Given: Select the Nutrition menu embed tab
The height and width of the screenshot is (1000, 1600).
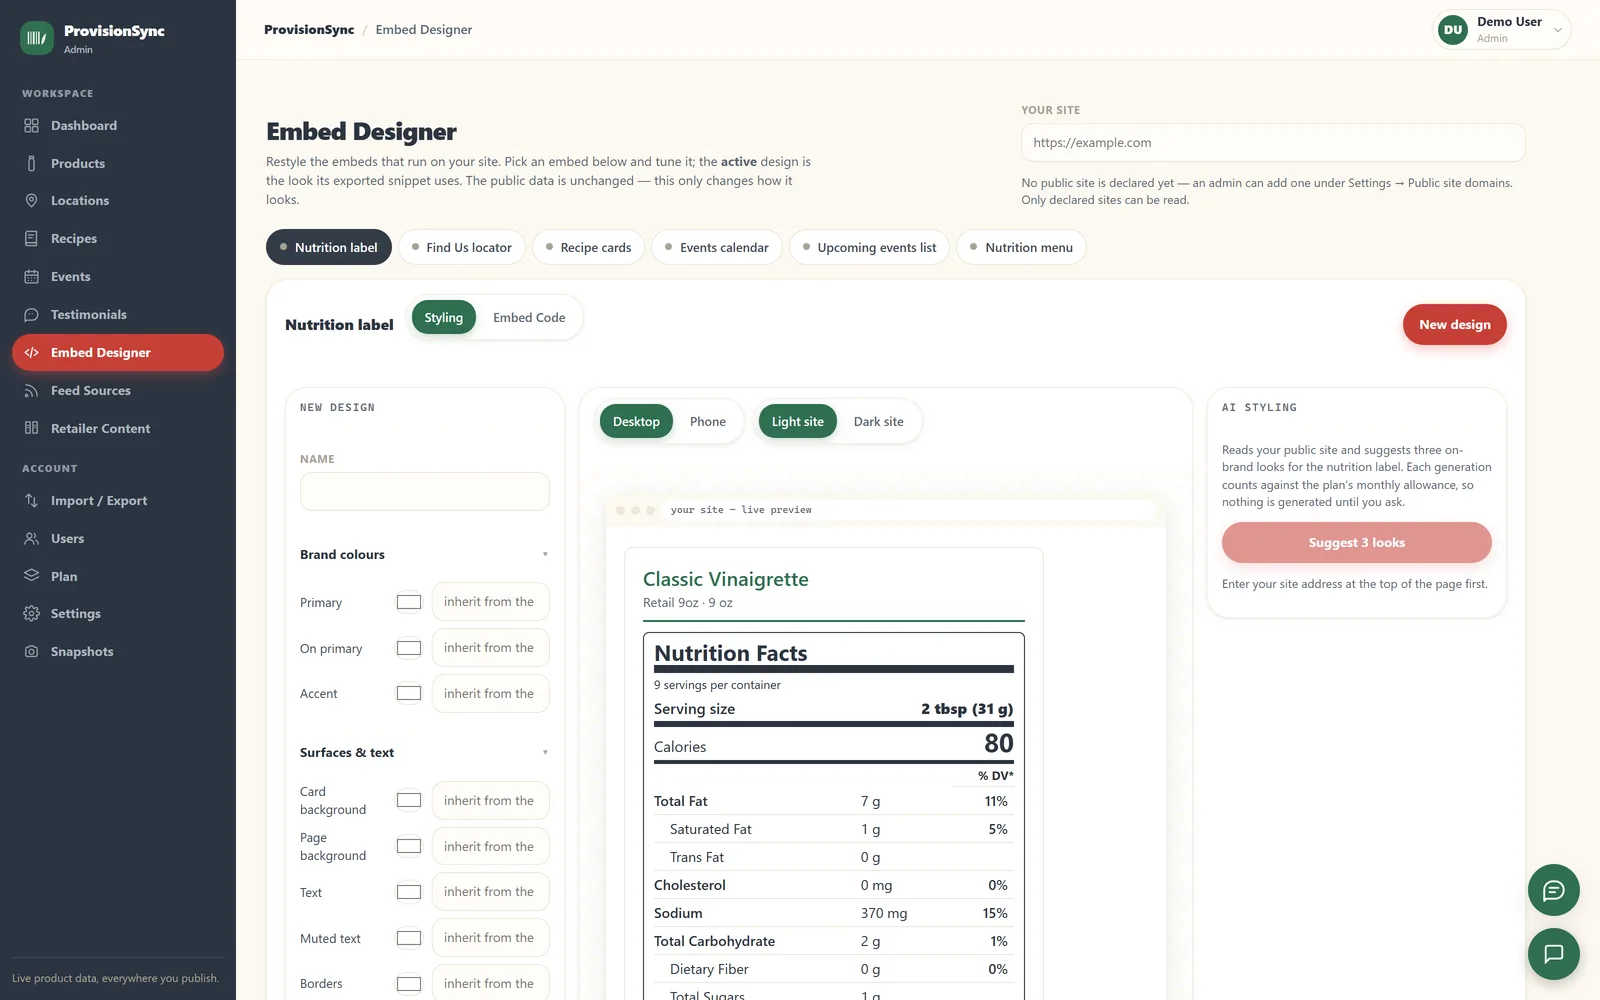Looking at the screenshot, I should tap(1021, 248).
